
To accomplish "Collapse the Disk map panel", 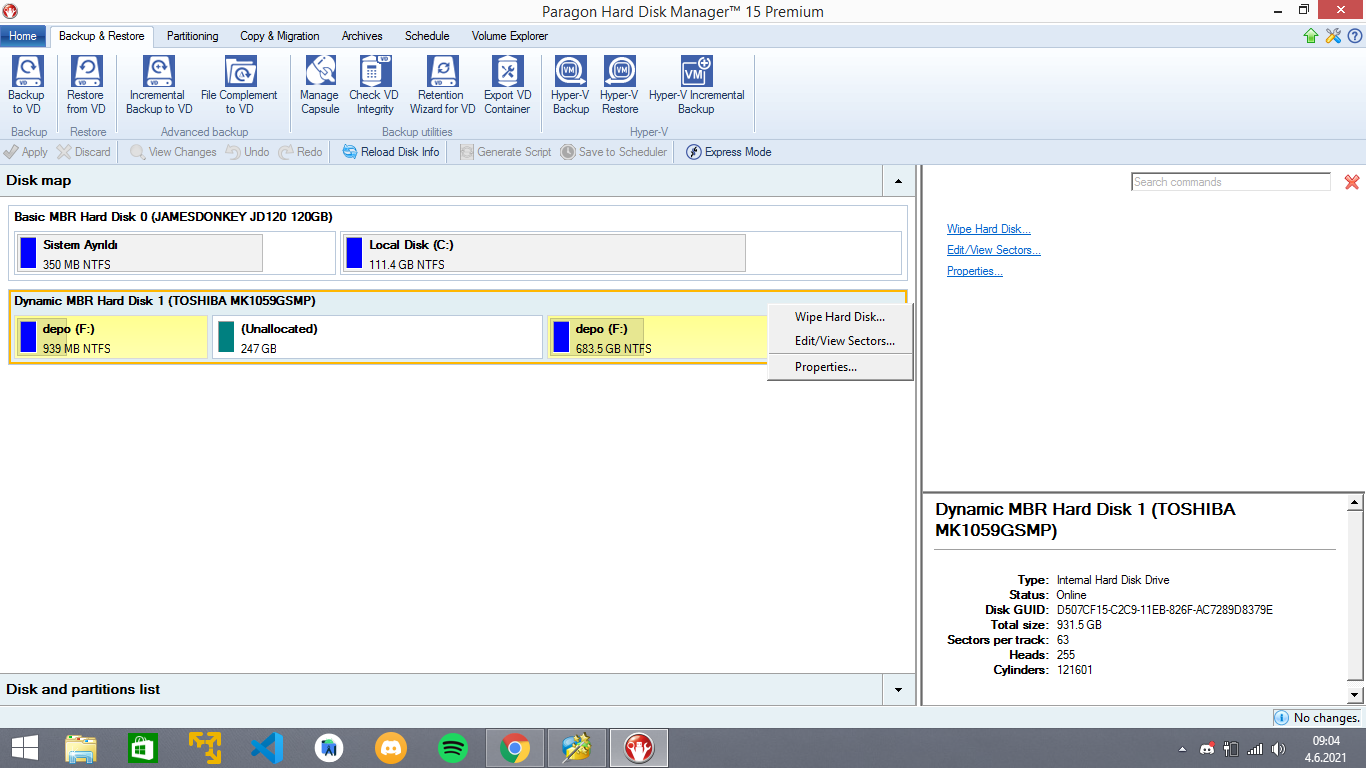I will pyautogui.click(x=898, y=181).
